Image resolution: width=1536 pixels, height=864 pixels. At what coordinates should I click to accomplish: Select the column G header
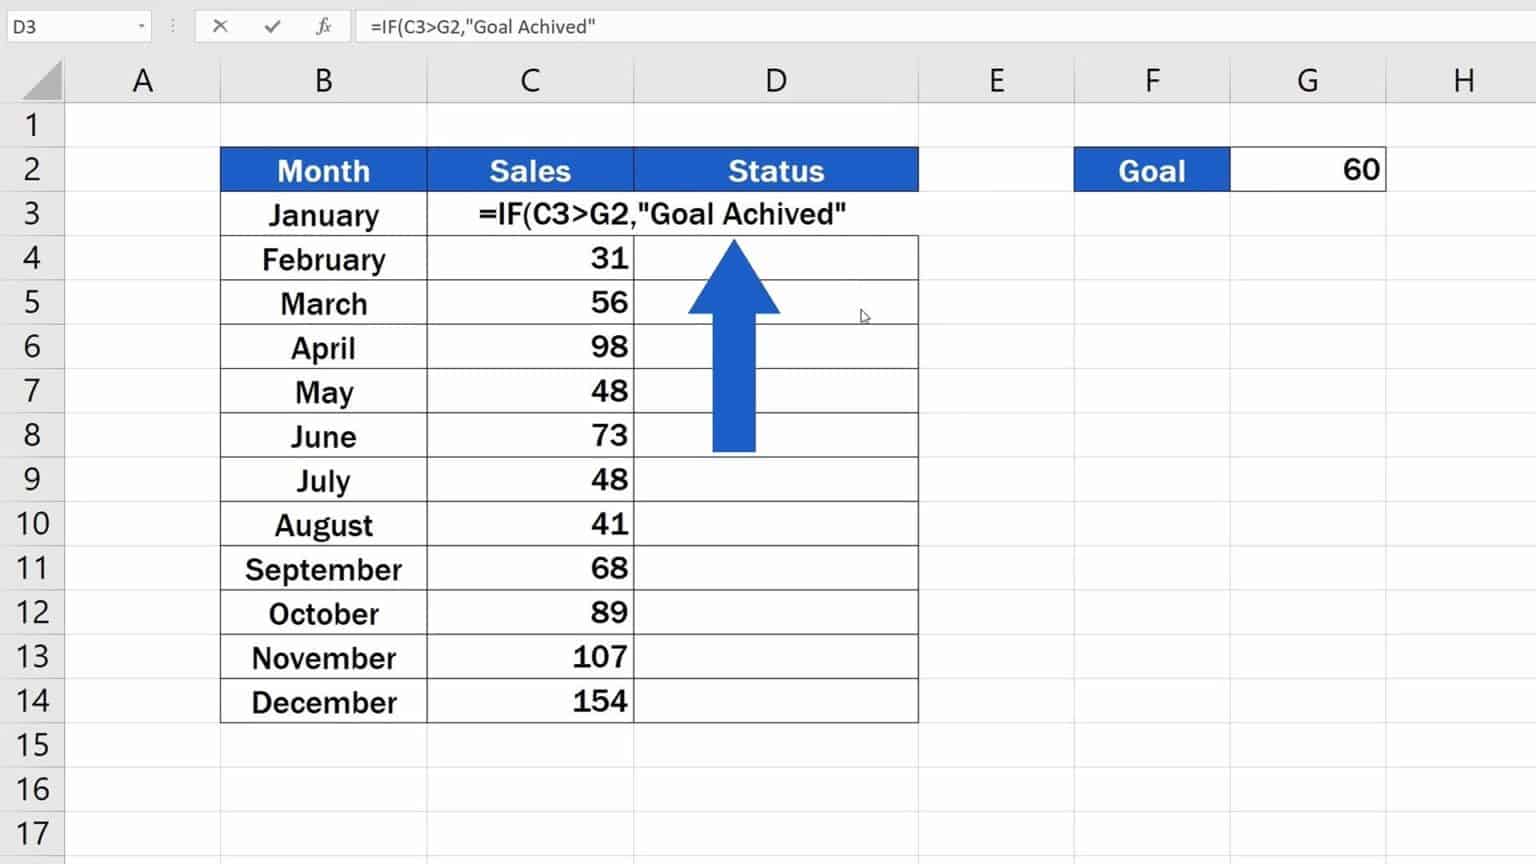pyautogui.click(x=1307, y=79)
